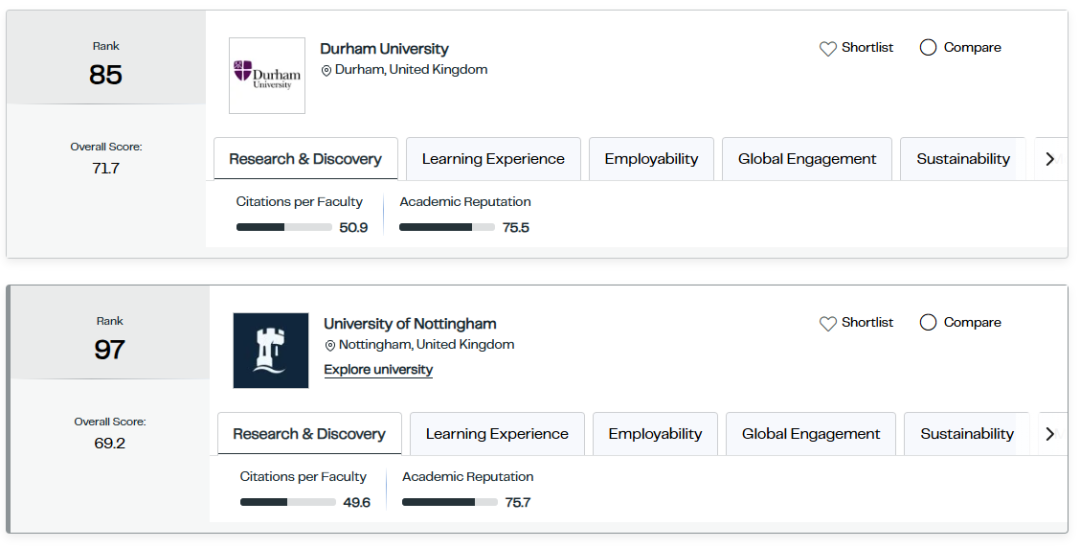The width and height of the screenshot is (1080, 548).
Task: Click the University of Nottingham castle logo
Action: point(271,350)
